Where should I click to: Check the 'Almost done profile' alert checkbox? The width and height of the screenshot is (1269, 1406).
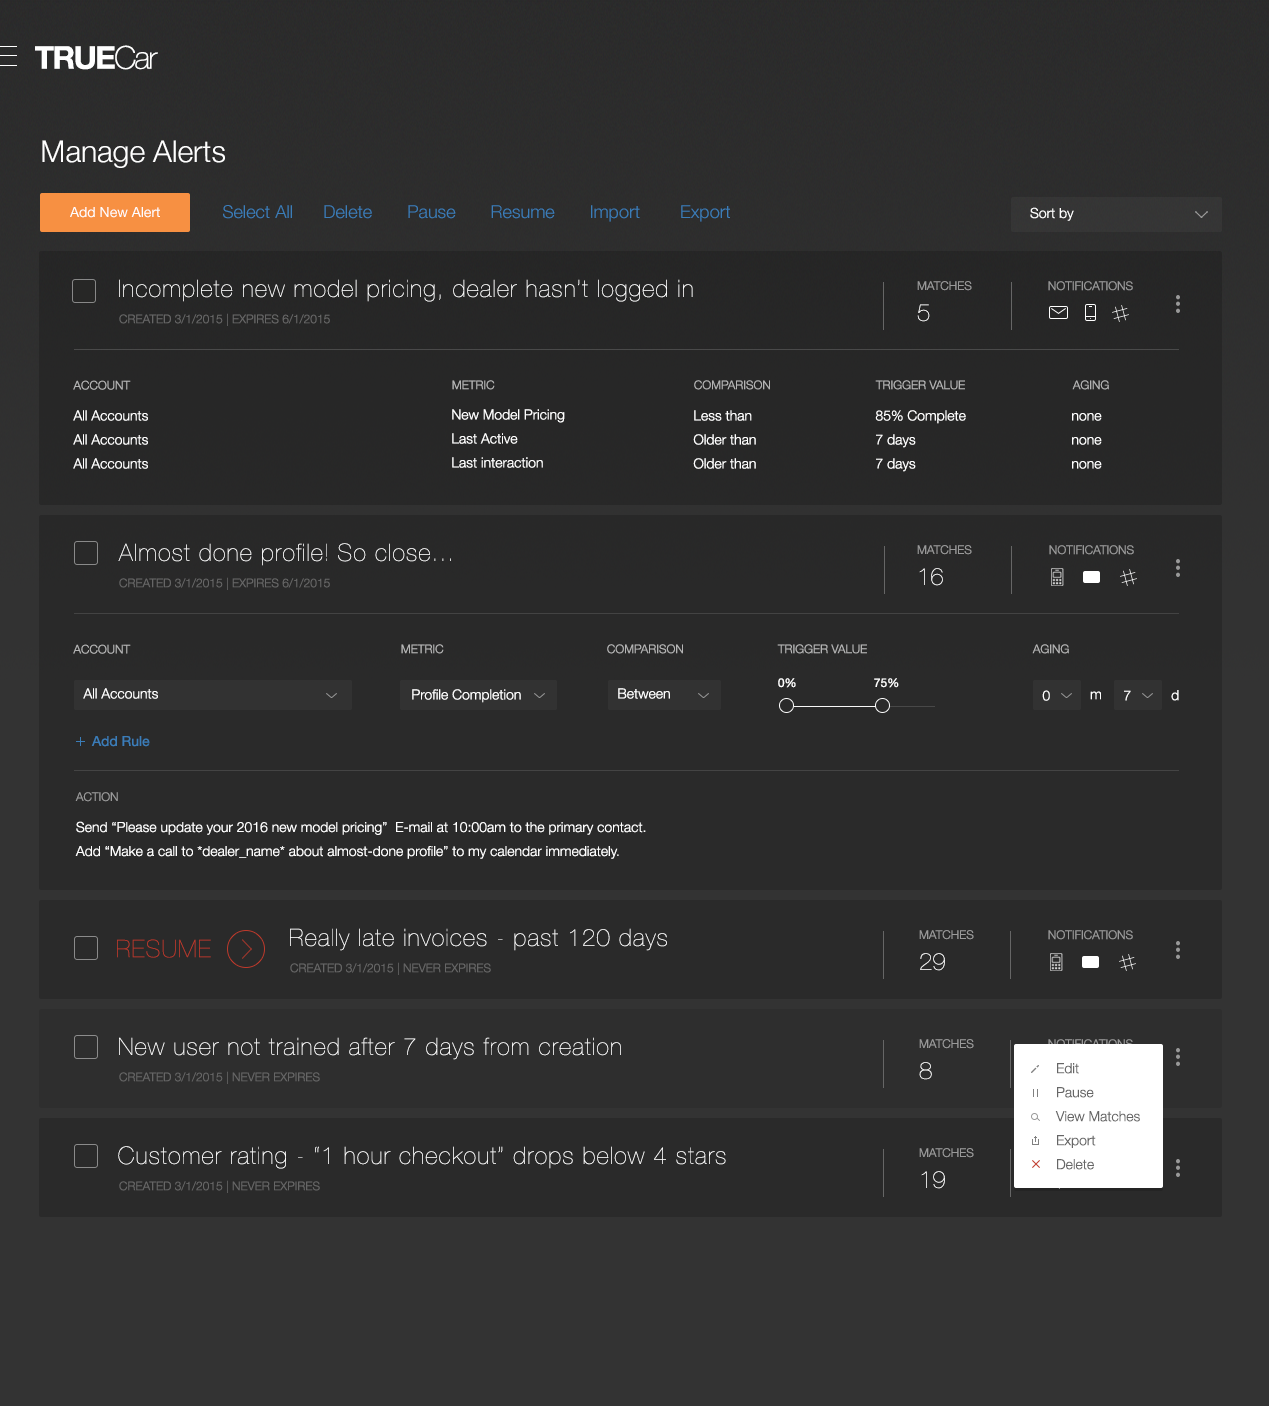[x=86, y=553]
